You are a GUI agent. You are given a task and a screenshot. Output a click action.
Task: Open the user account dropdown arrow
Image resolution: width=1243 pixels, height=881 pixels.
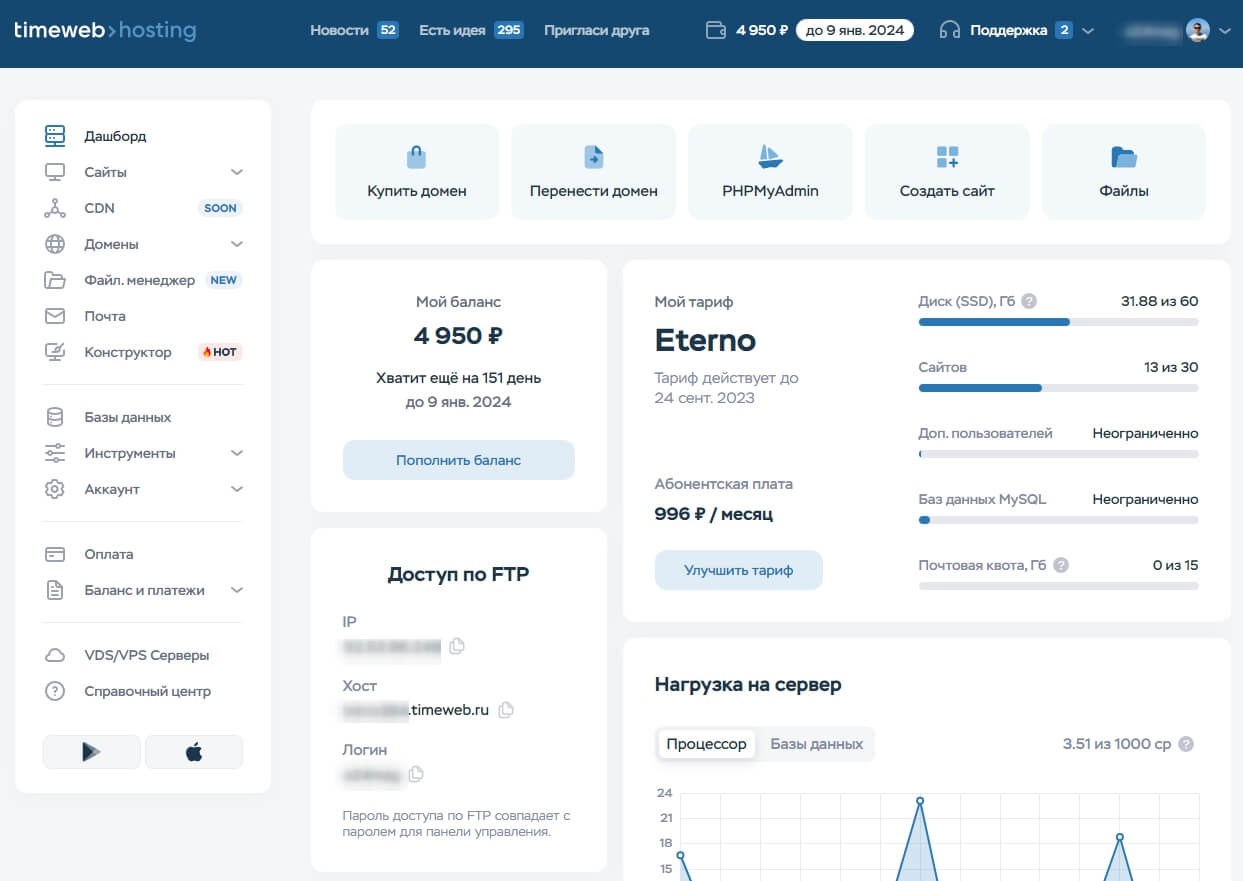[x=1225, y=31]
